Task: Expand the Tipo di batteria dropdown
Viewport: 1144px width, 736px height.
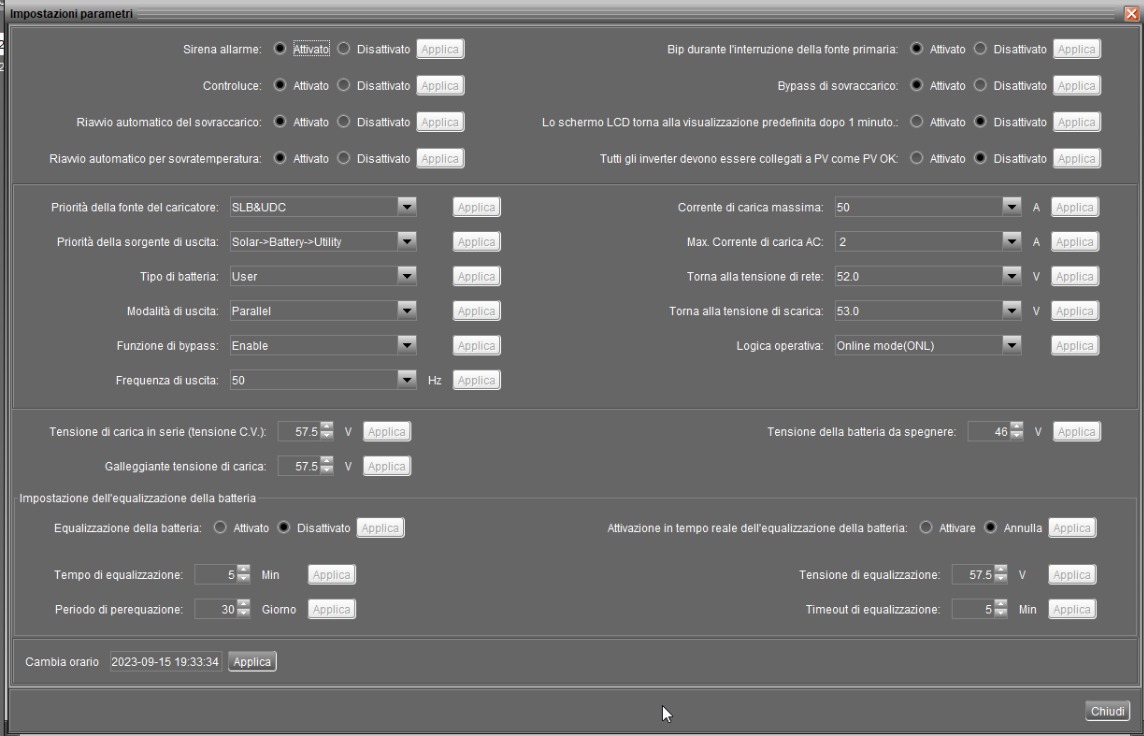Action: coord(406,276)
